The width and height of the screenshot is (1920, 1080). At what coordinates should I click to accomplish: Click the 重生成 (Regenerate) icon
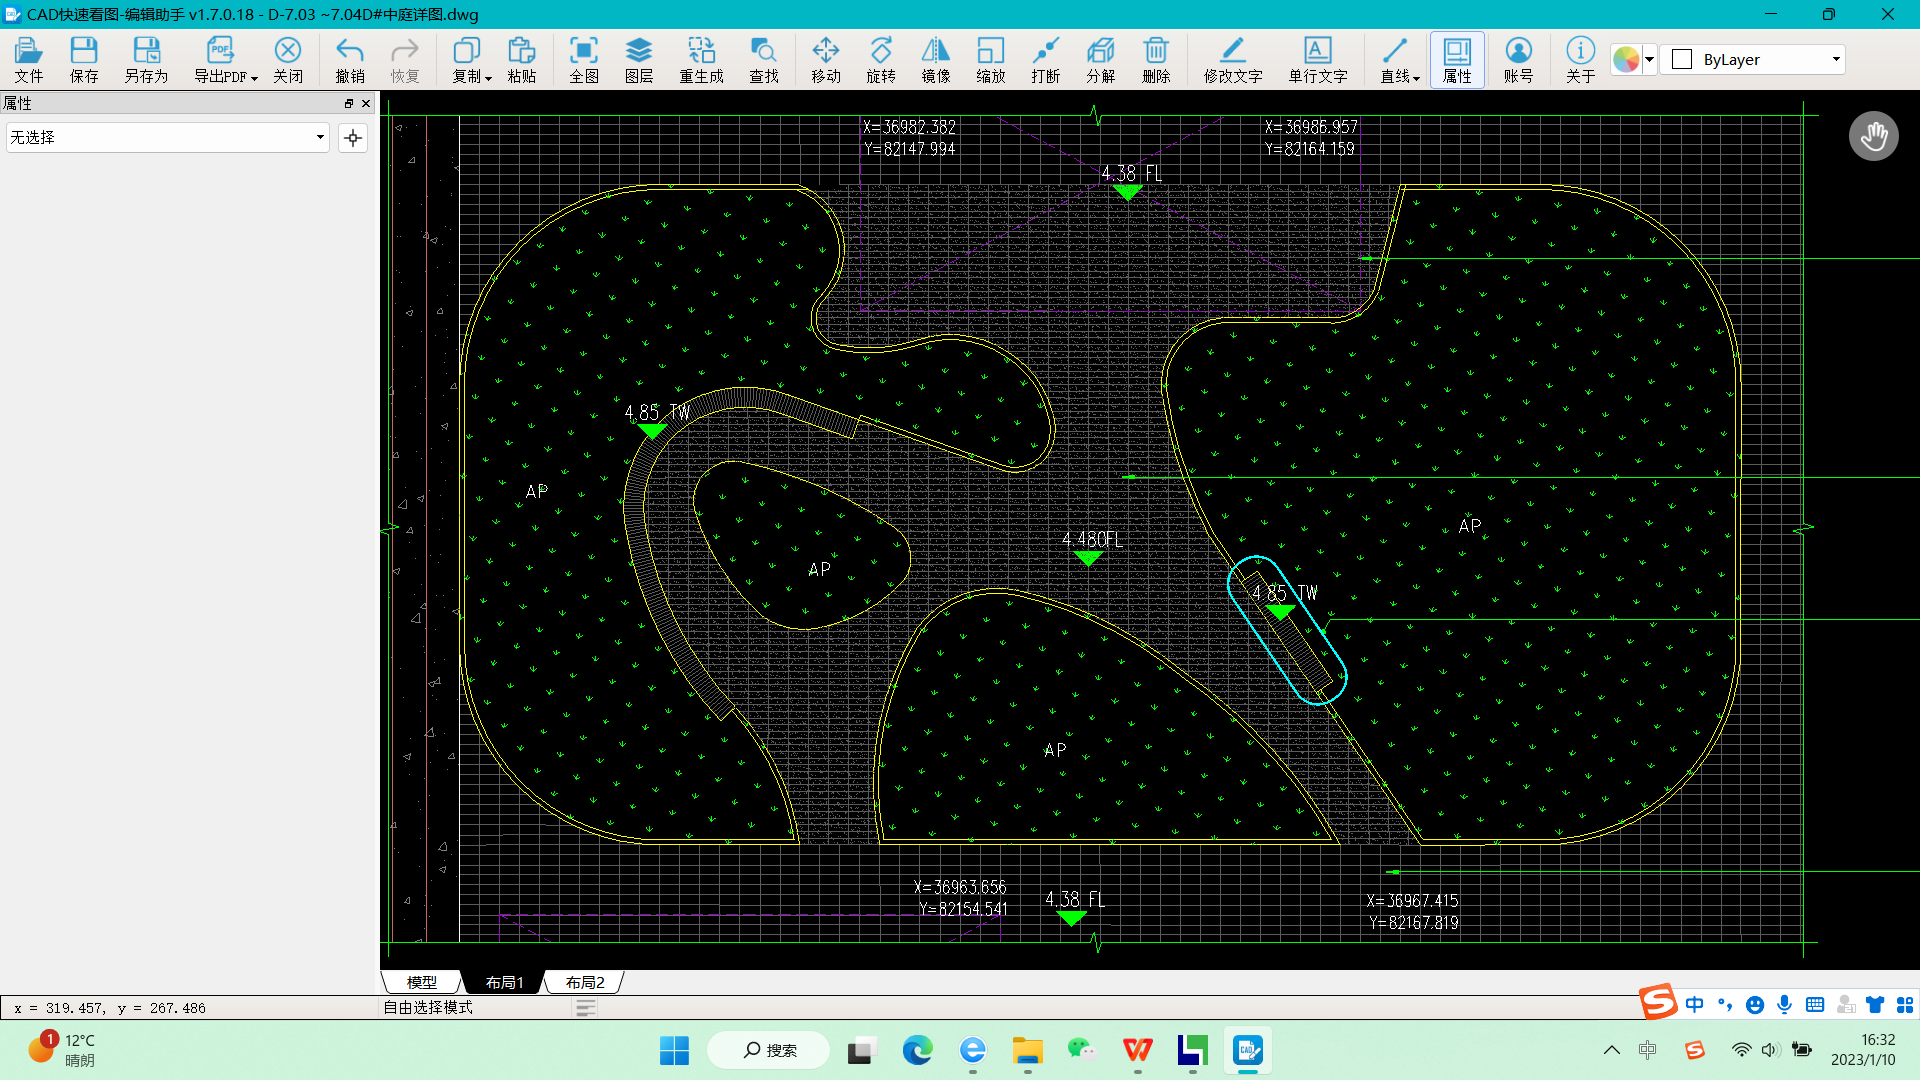coord(702,59)
